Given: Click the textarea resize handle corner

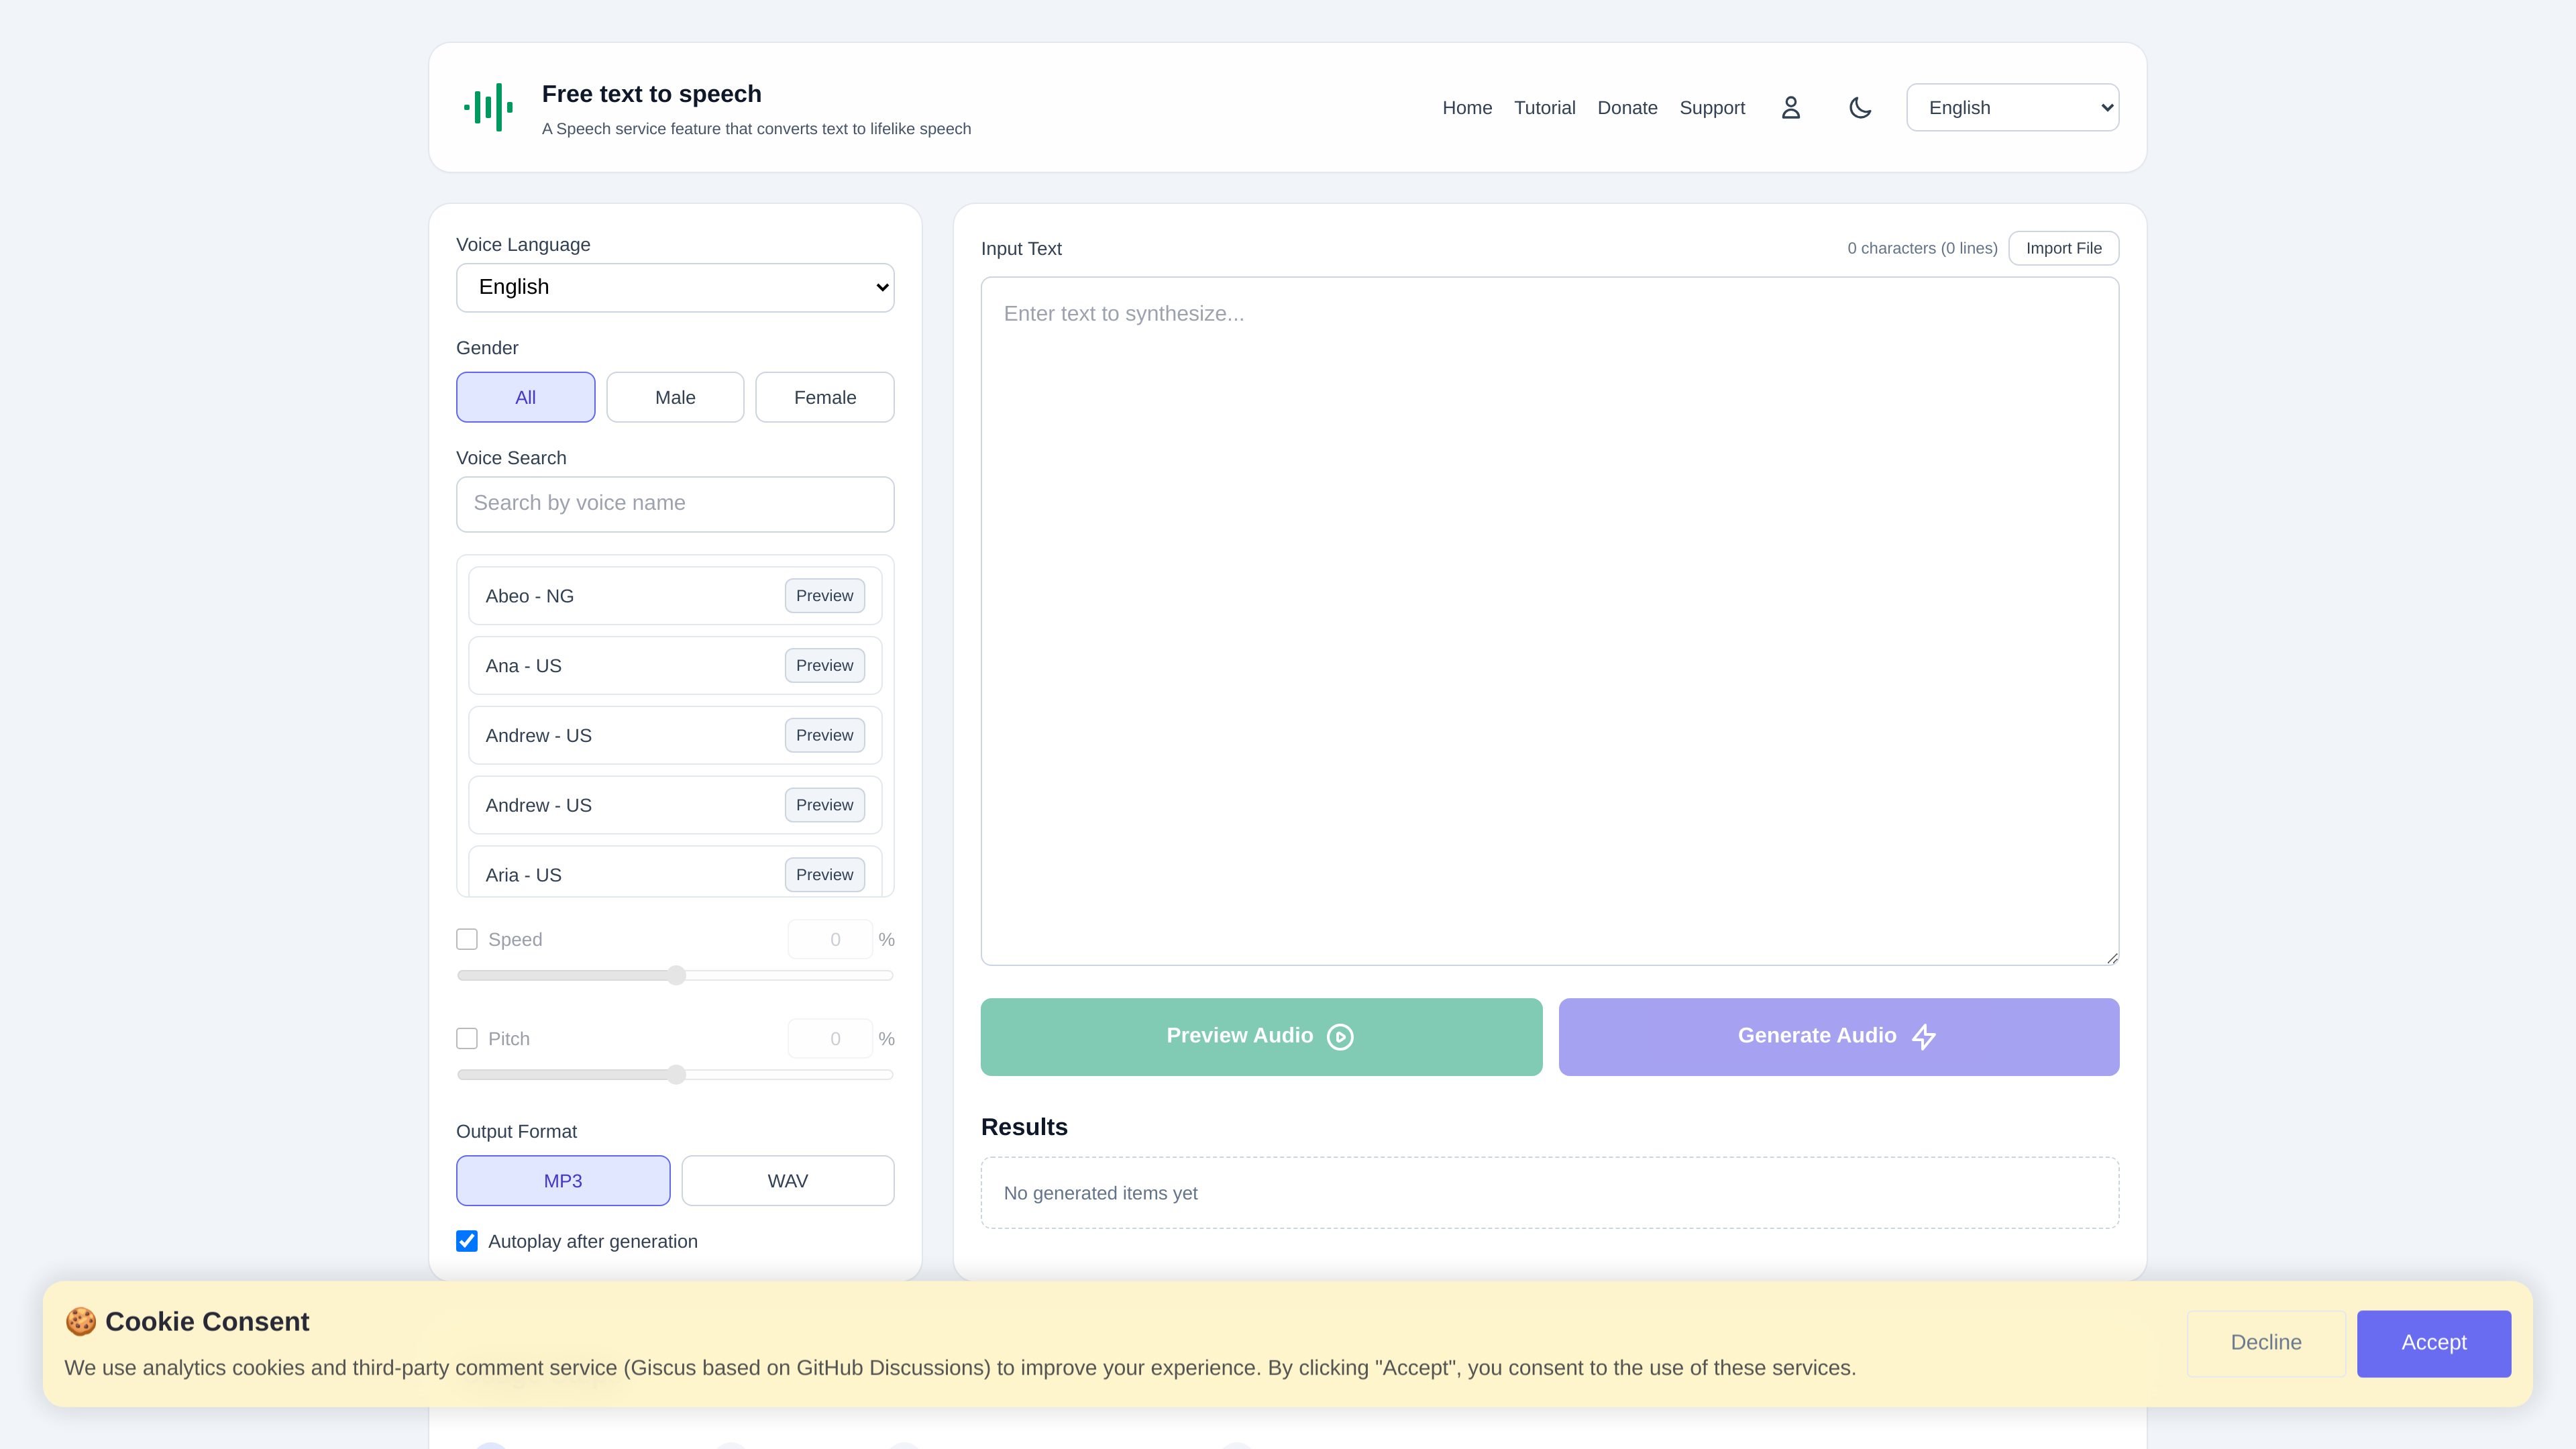Looking at the screenshot, I should point(2111,958).
